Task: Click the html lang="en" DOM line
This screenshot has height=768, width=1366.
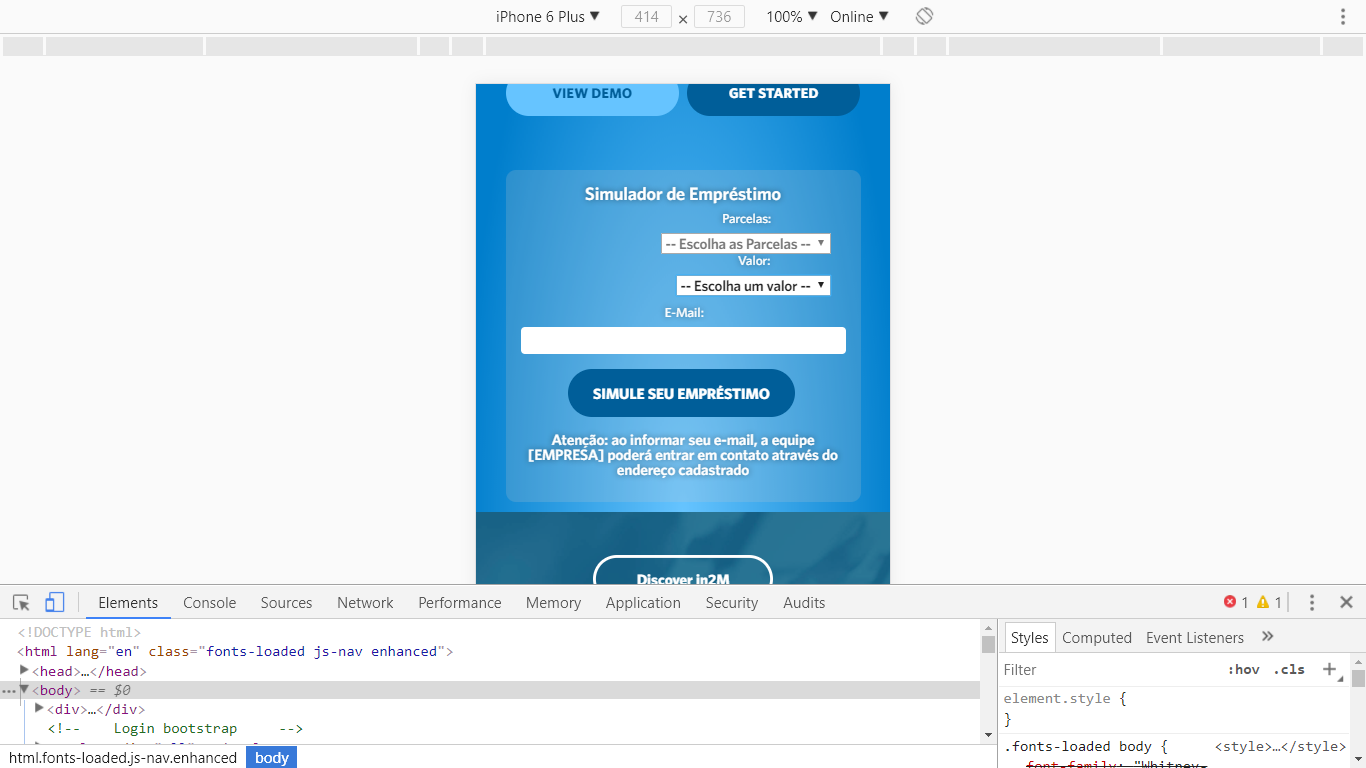Action: point(235,651)
